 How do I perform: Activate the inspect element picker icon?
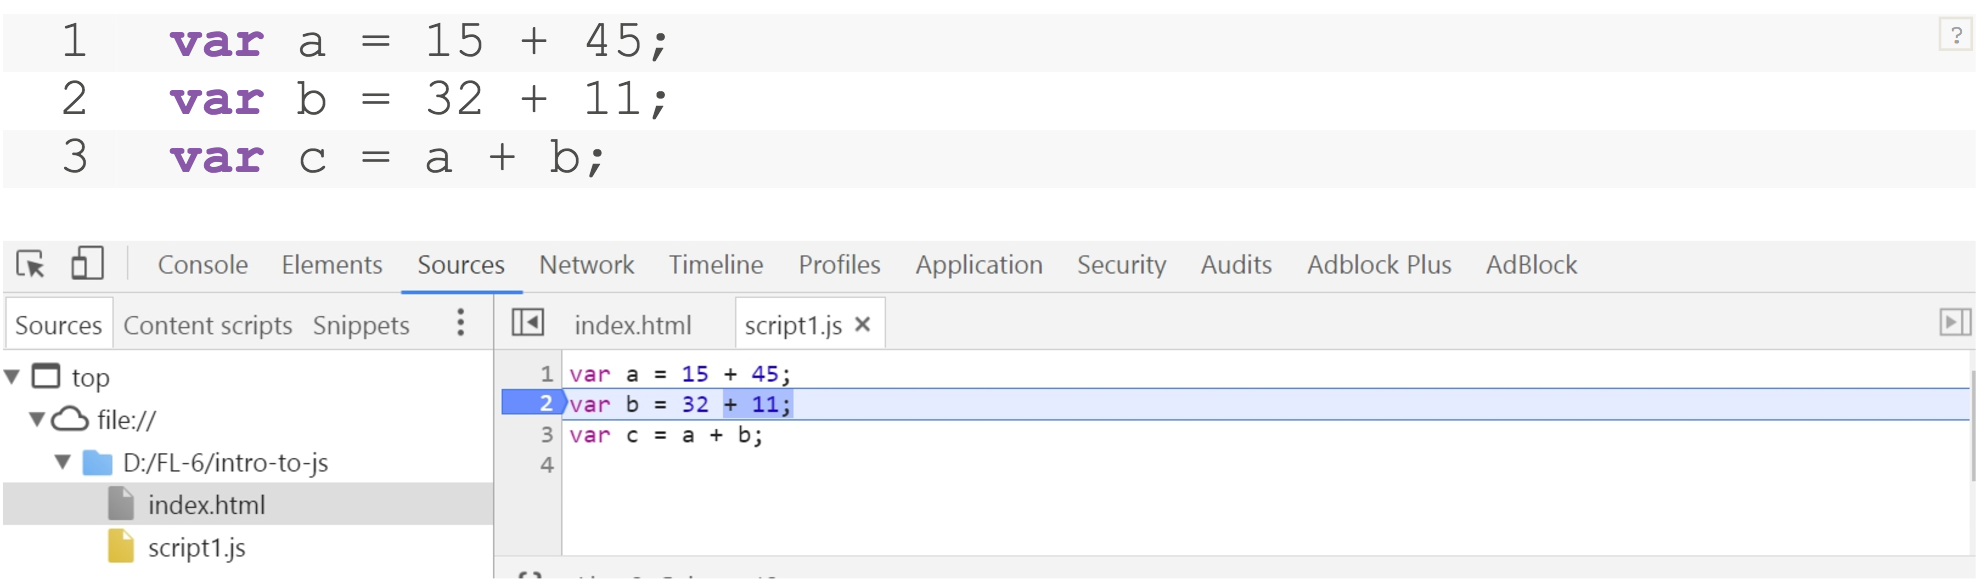30,264
